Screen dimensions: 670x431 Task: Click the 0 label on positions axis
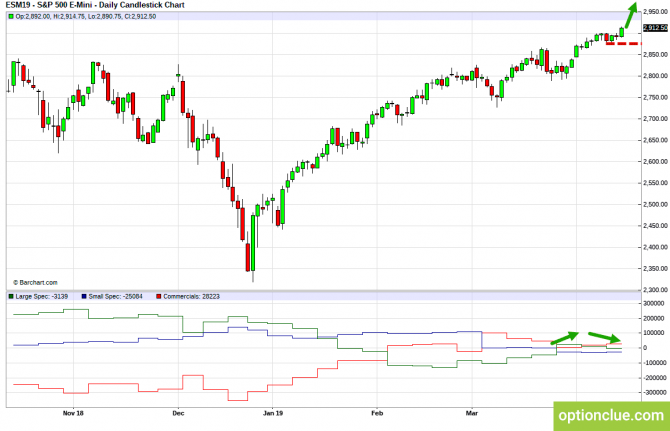[x=645, y=348]
